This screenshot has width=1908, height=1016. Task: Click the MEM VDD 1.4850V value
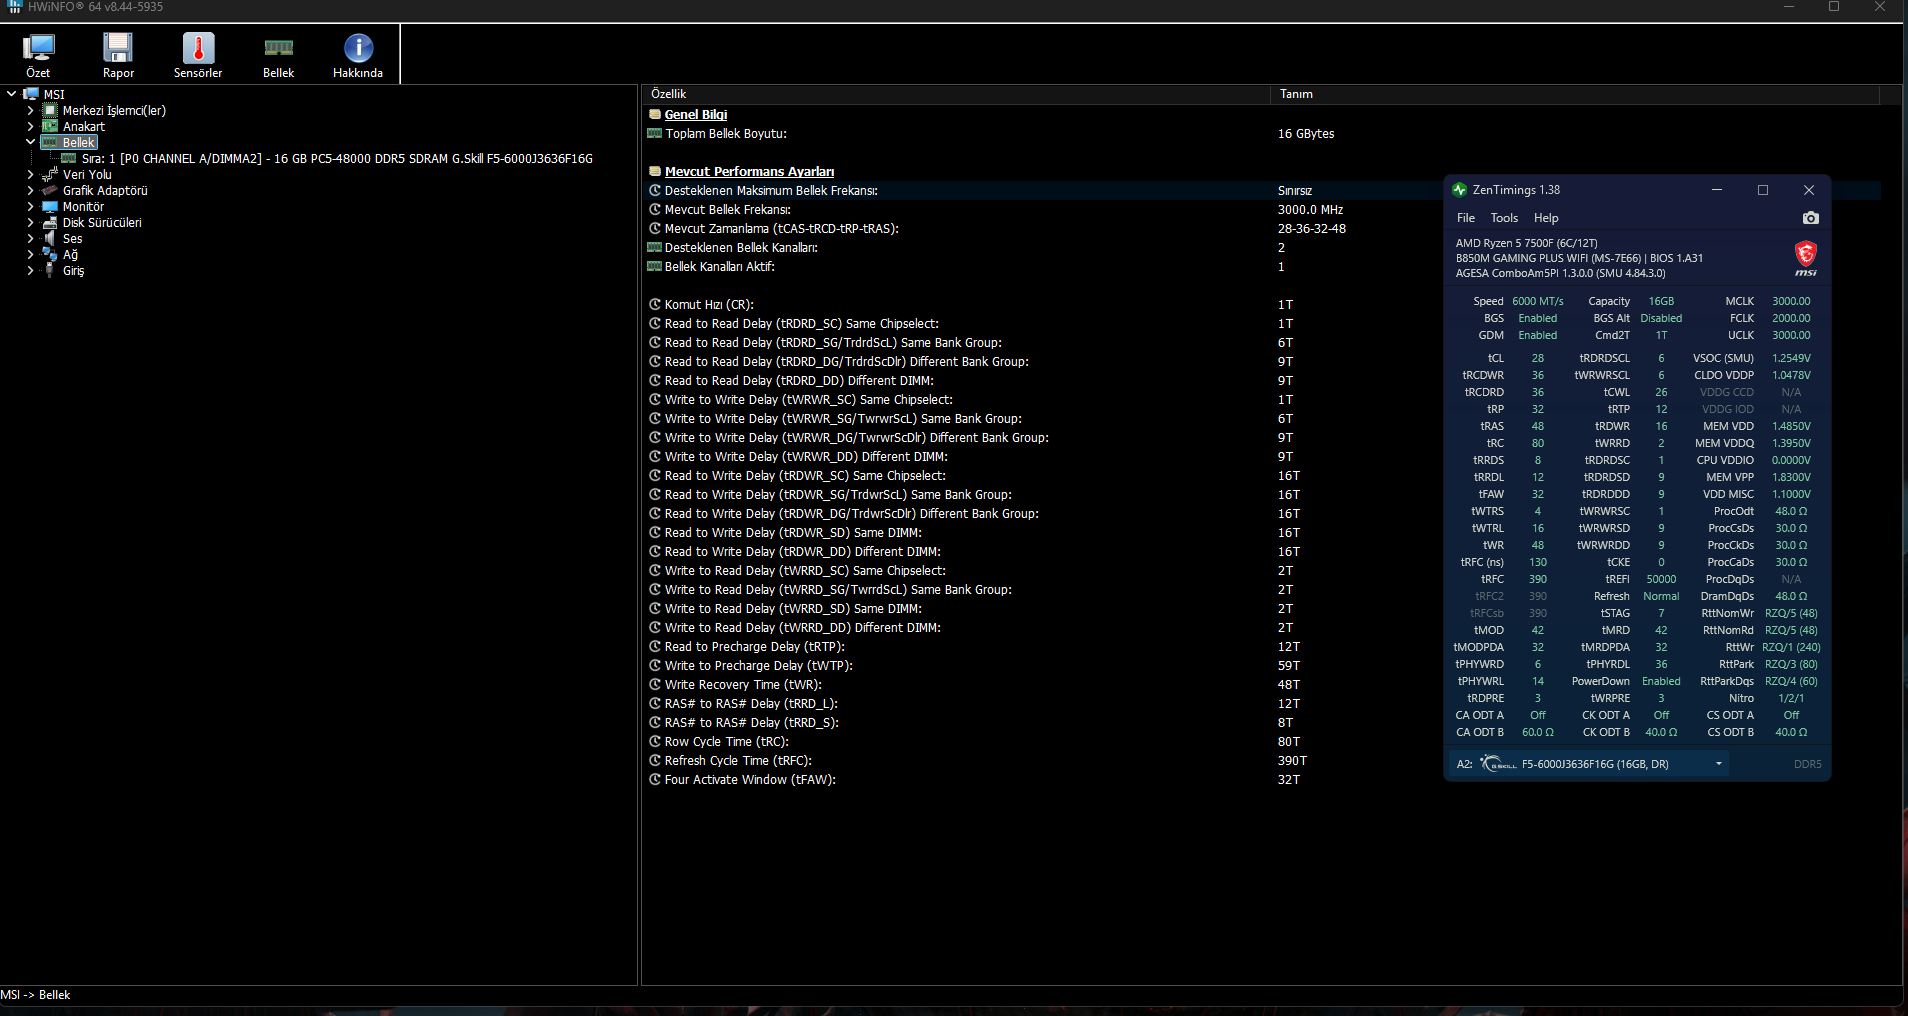1791,426
